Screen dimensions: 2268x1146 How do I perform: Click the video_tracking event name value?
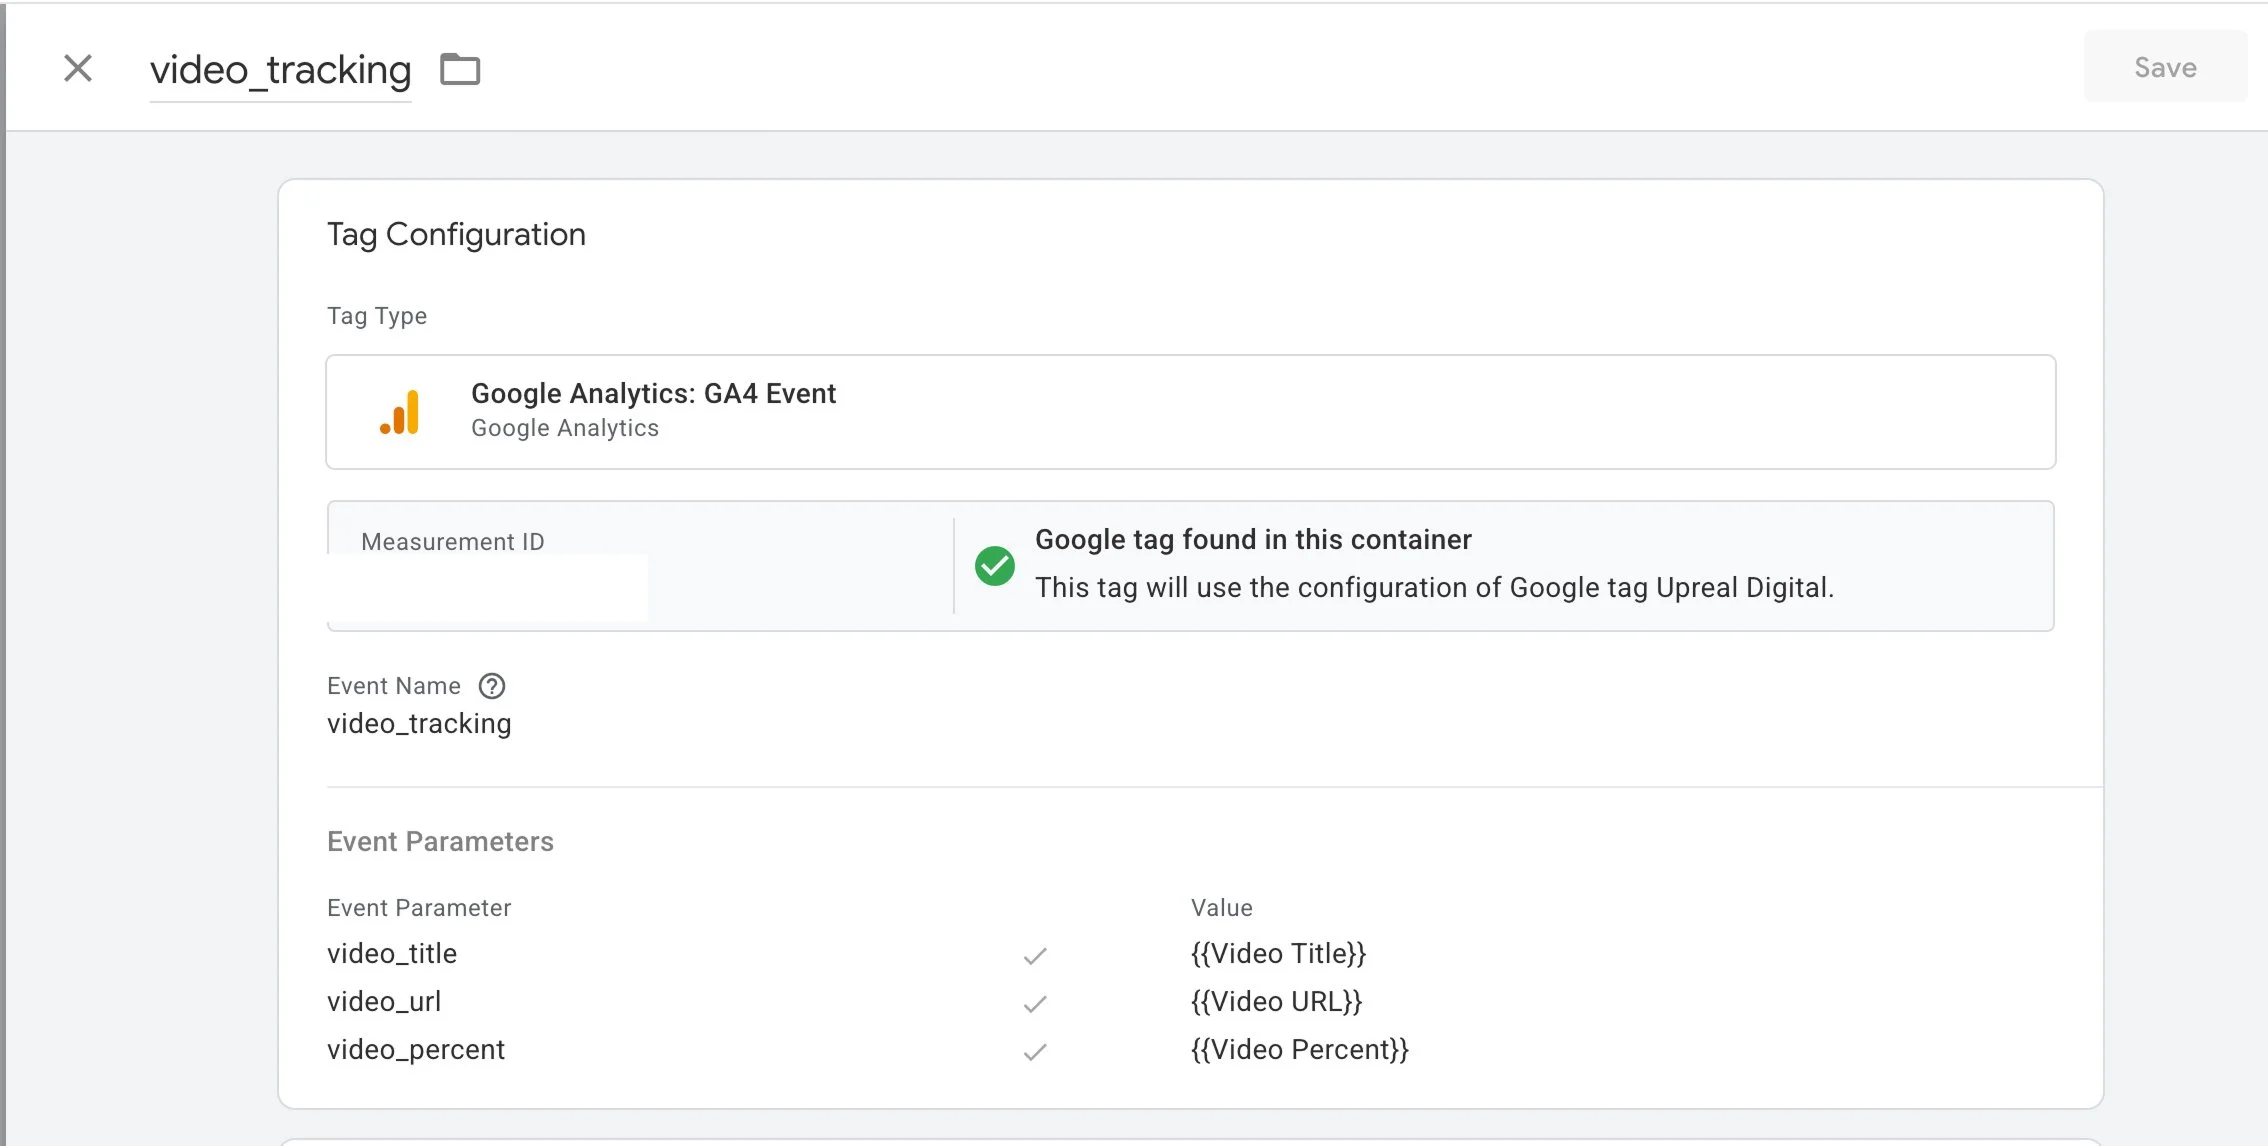click(x=419, y=723)
